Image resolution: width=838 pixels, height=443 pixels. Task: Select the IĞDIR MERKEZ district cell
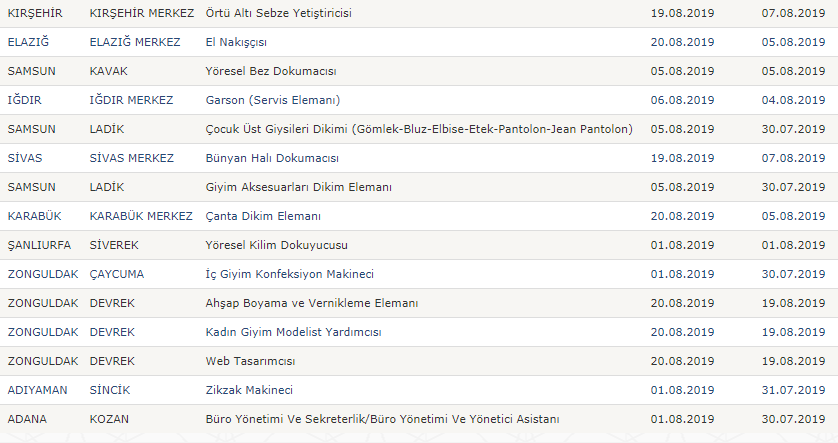(x=131, y=100)
